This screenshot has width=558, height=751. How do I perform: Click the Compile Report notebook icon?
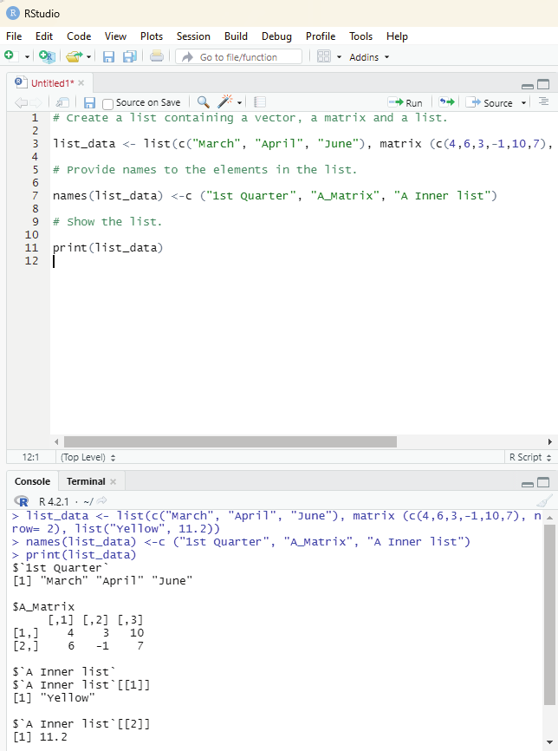260,102
